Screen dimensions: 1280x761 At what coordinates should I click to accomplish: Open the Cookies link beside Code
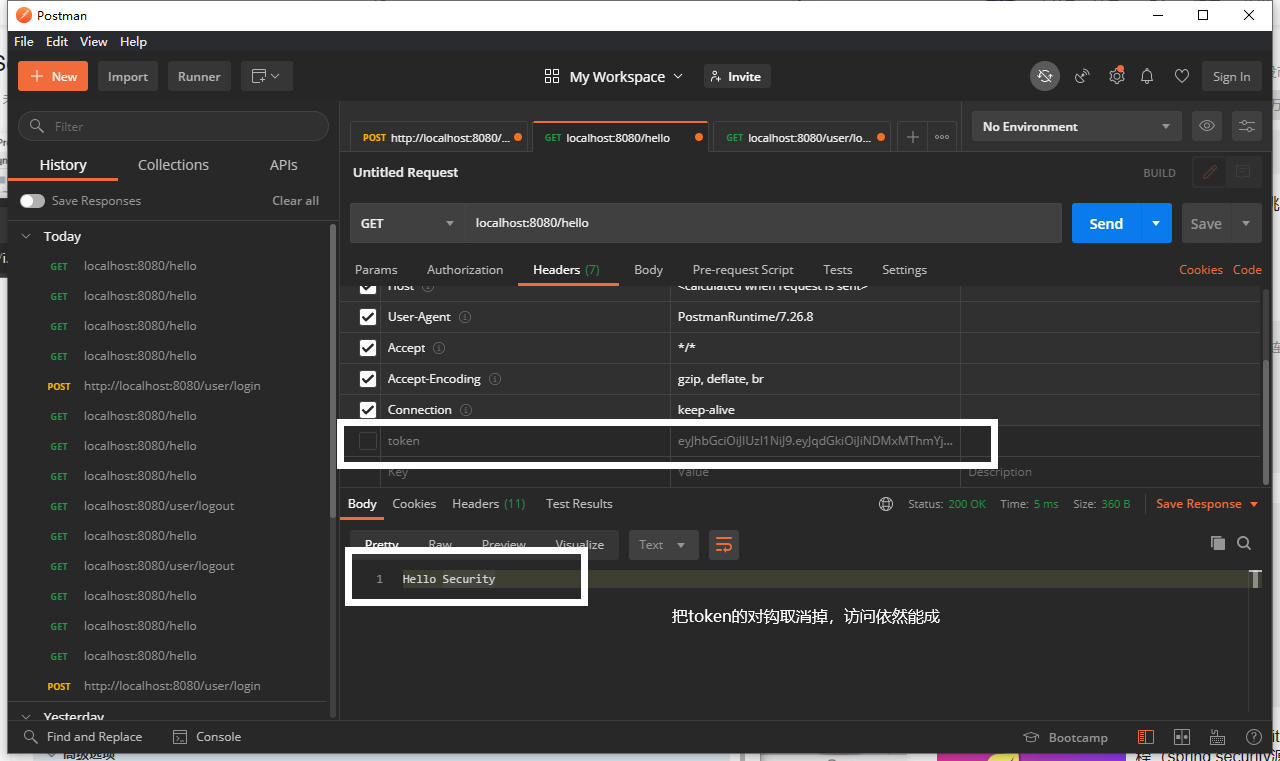[x=1201, y=270]
